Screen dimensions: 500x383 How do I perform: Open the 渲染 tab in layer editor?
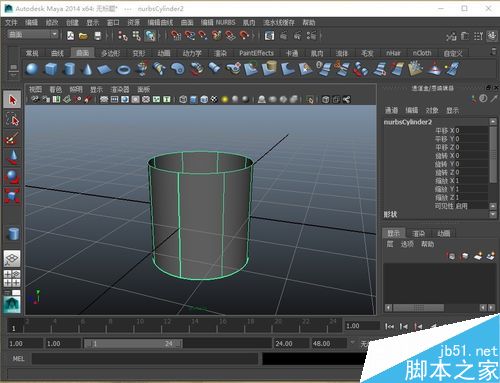coord(418,233)
